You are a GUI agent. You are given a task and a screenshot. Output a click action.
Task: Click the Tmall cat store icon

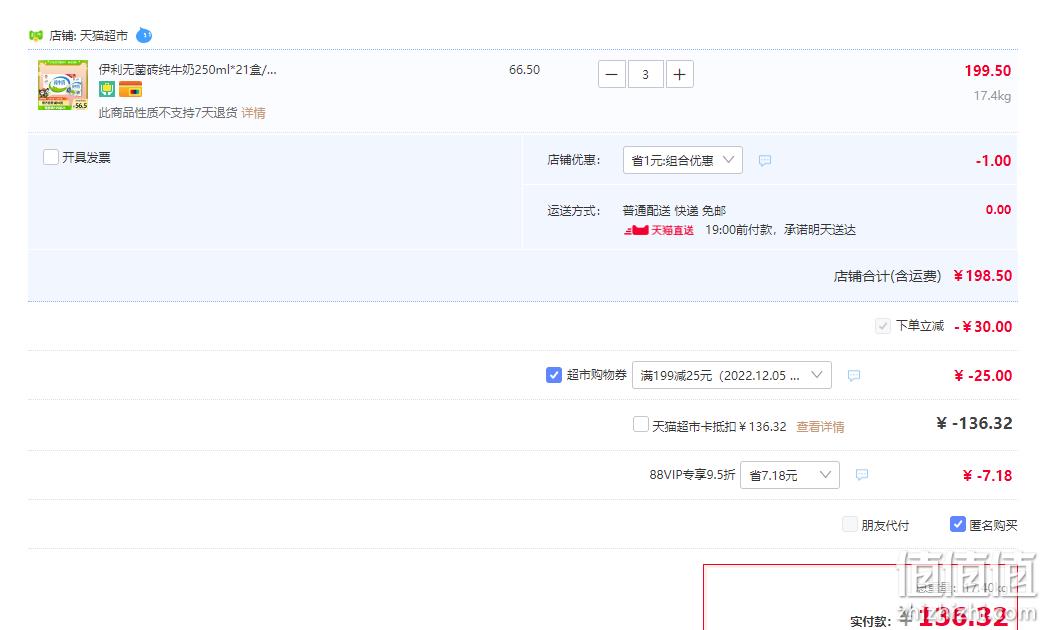36,35
